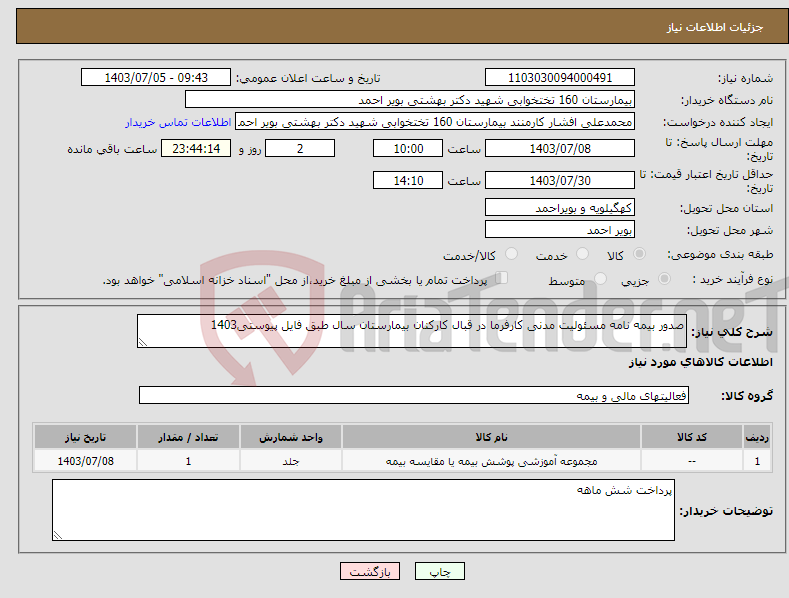The width and height of the screenshot is (789, 598).
Task: Click the تعداد / مقدار column header
Action: pyautogui.click(x=188, y=437)
